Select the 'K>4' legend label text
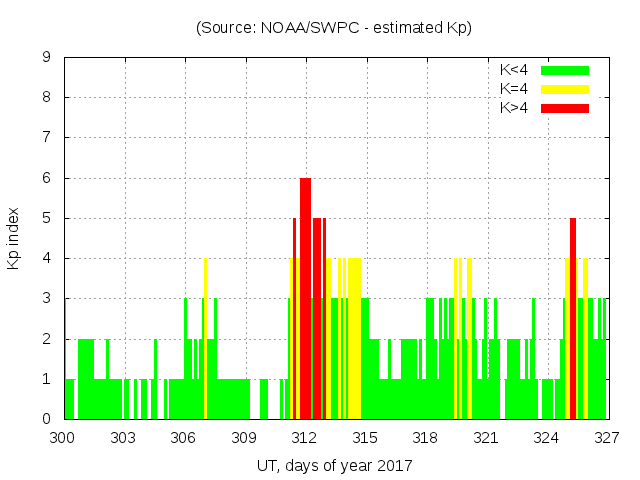640x480 pixels. pyautogui.click(x=514, y=108)
